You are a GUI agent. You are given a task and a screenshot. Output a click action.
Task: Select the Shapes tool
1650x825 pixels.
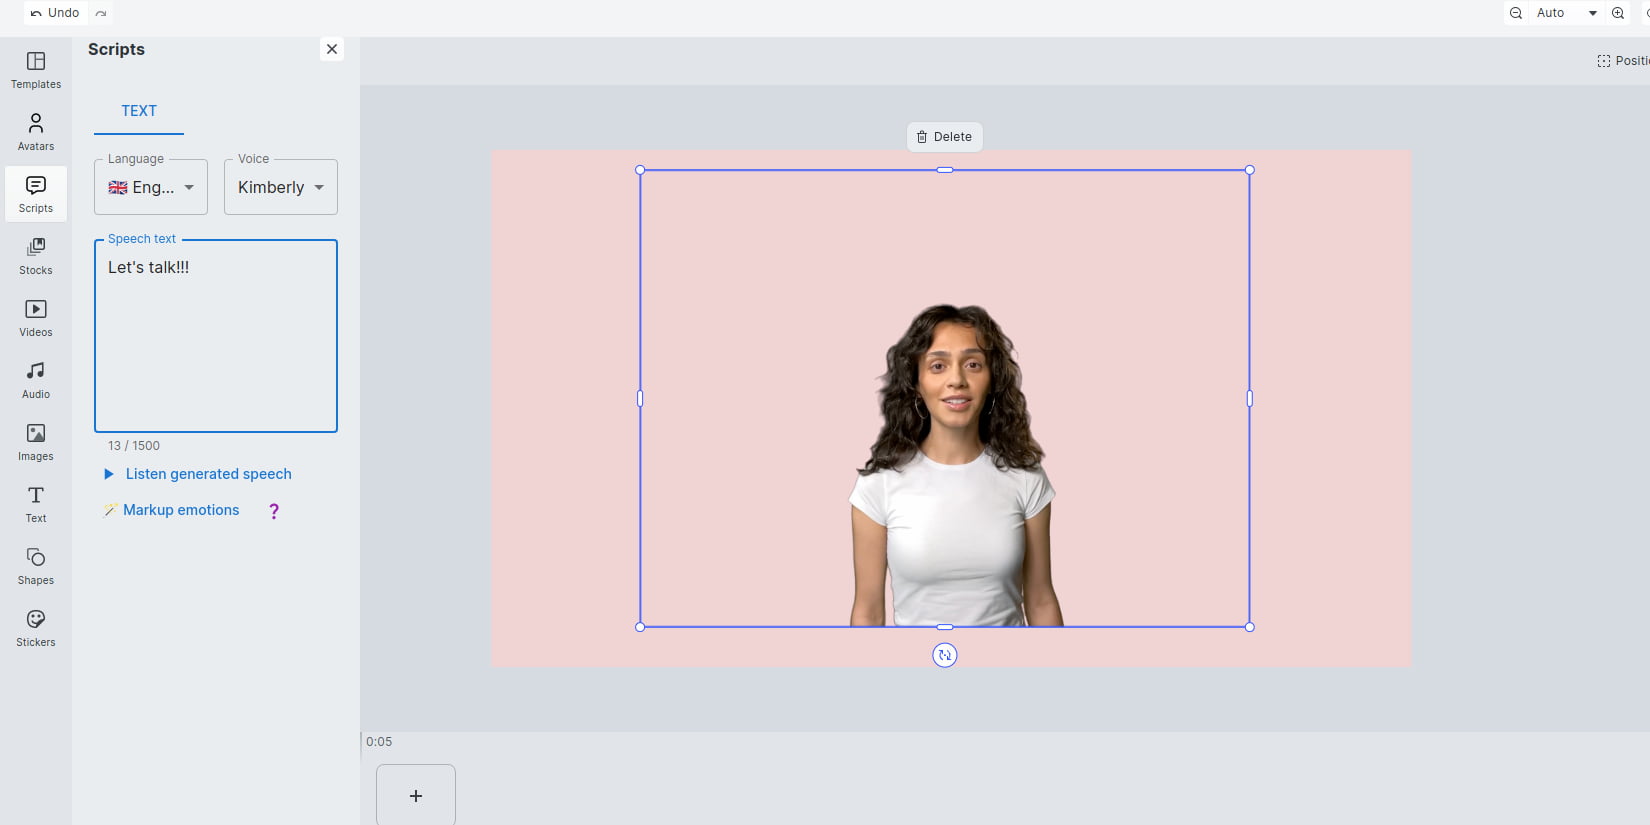point(36,566)
